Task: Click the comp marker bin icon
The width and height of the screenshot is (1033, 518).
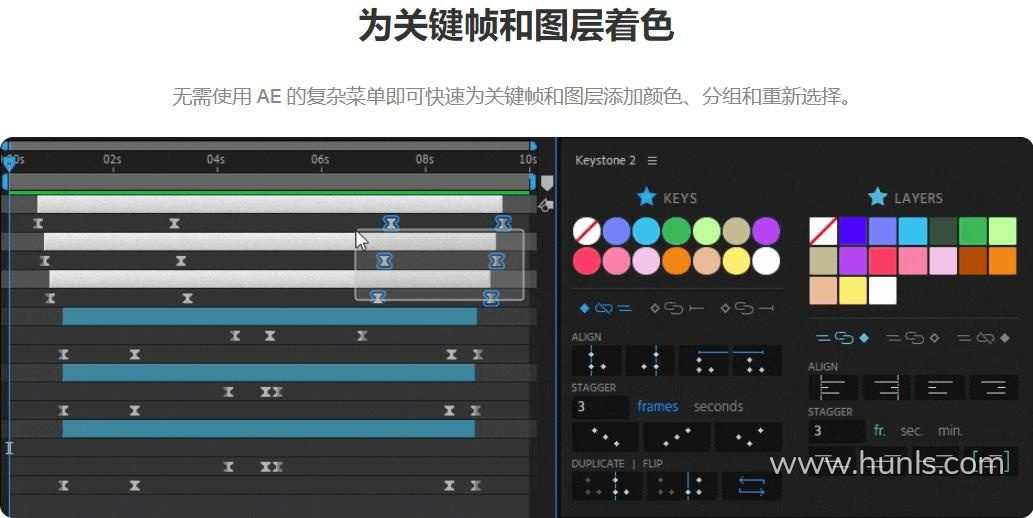Action: [547, 183]
